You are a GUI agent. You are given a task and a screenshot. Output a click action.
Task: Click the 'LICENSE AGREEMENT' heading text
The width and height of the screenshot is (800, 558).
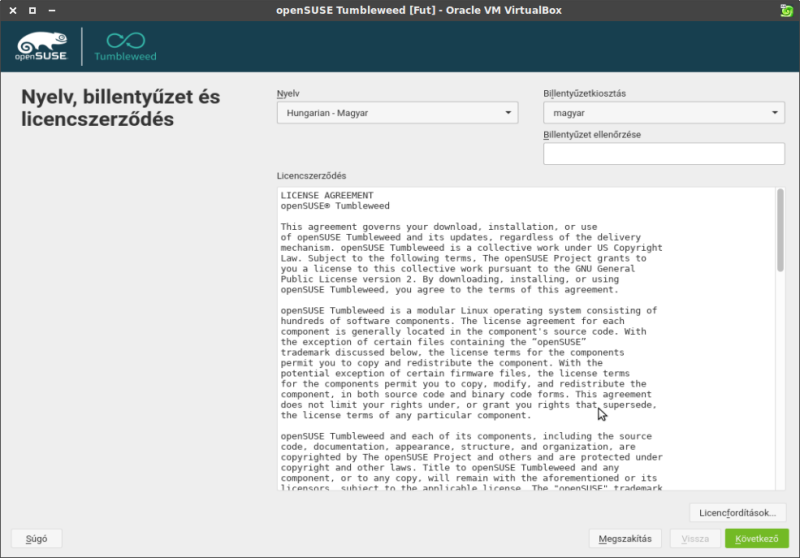[327, 195]
